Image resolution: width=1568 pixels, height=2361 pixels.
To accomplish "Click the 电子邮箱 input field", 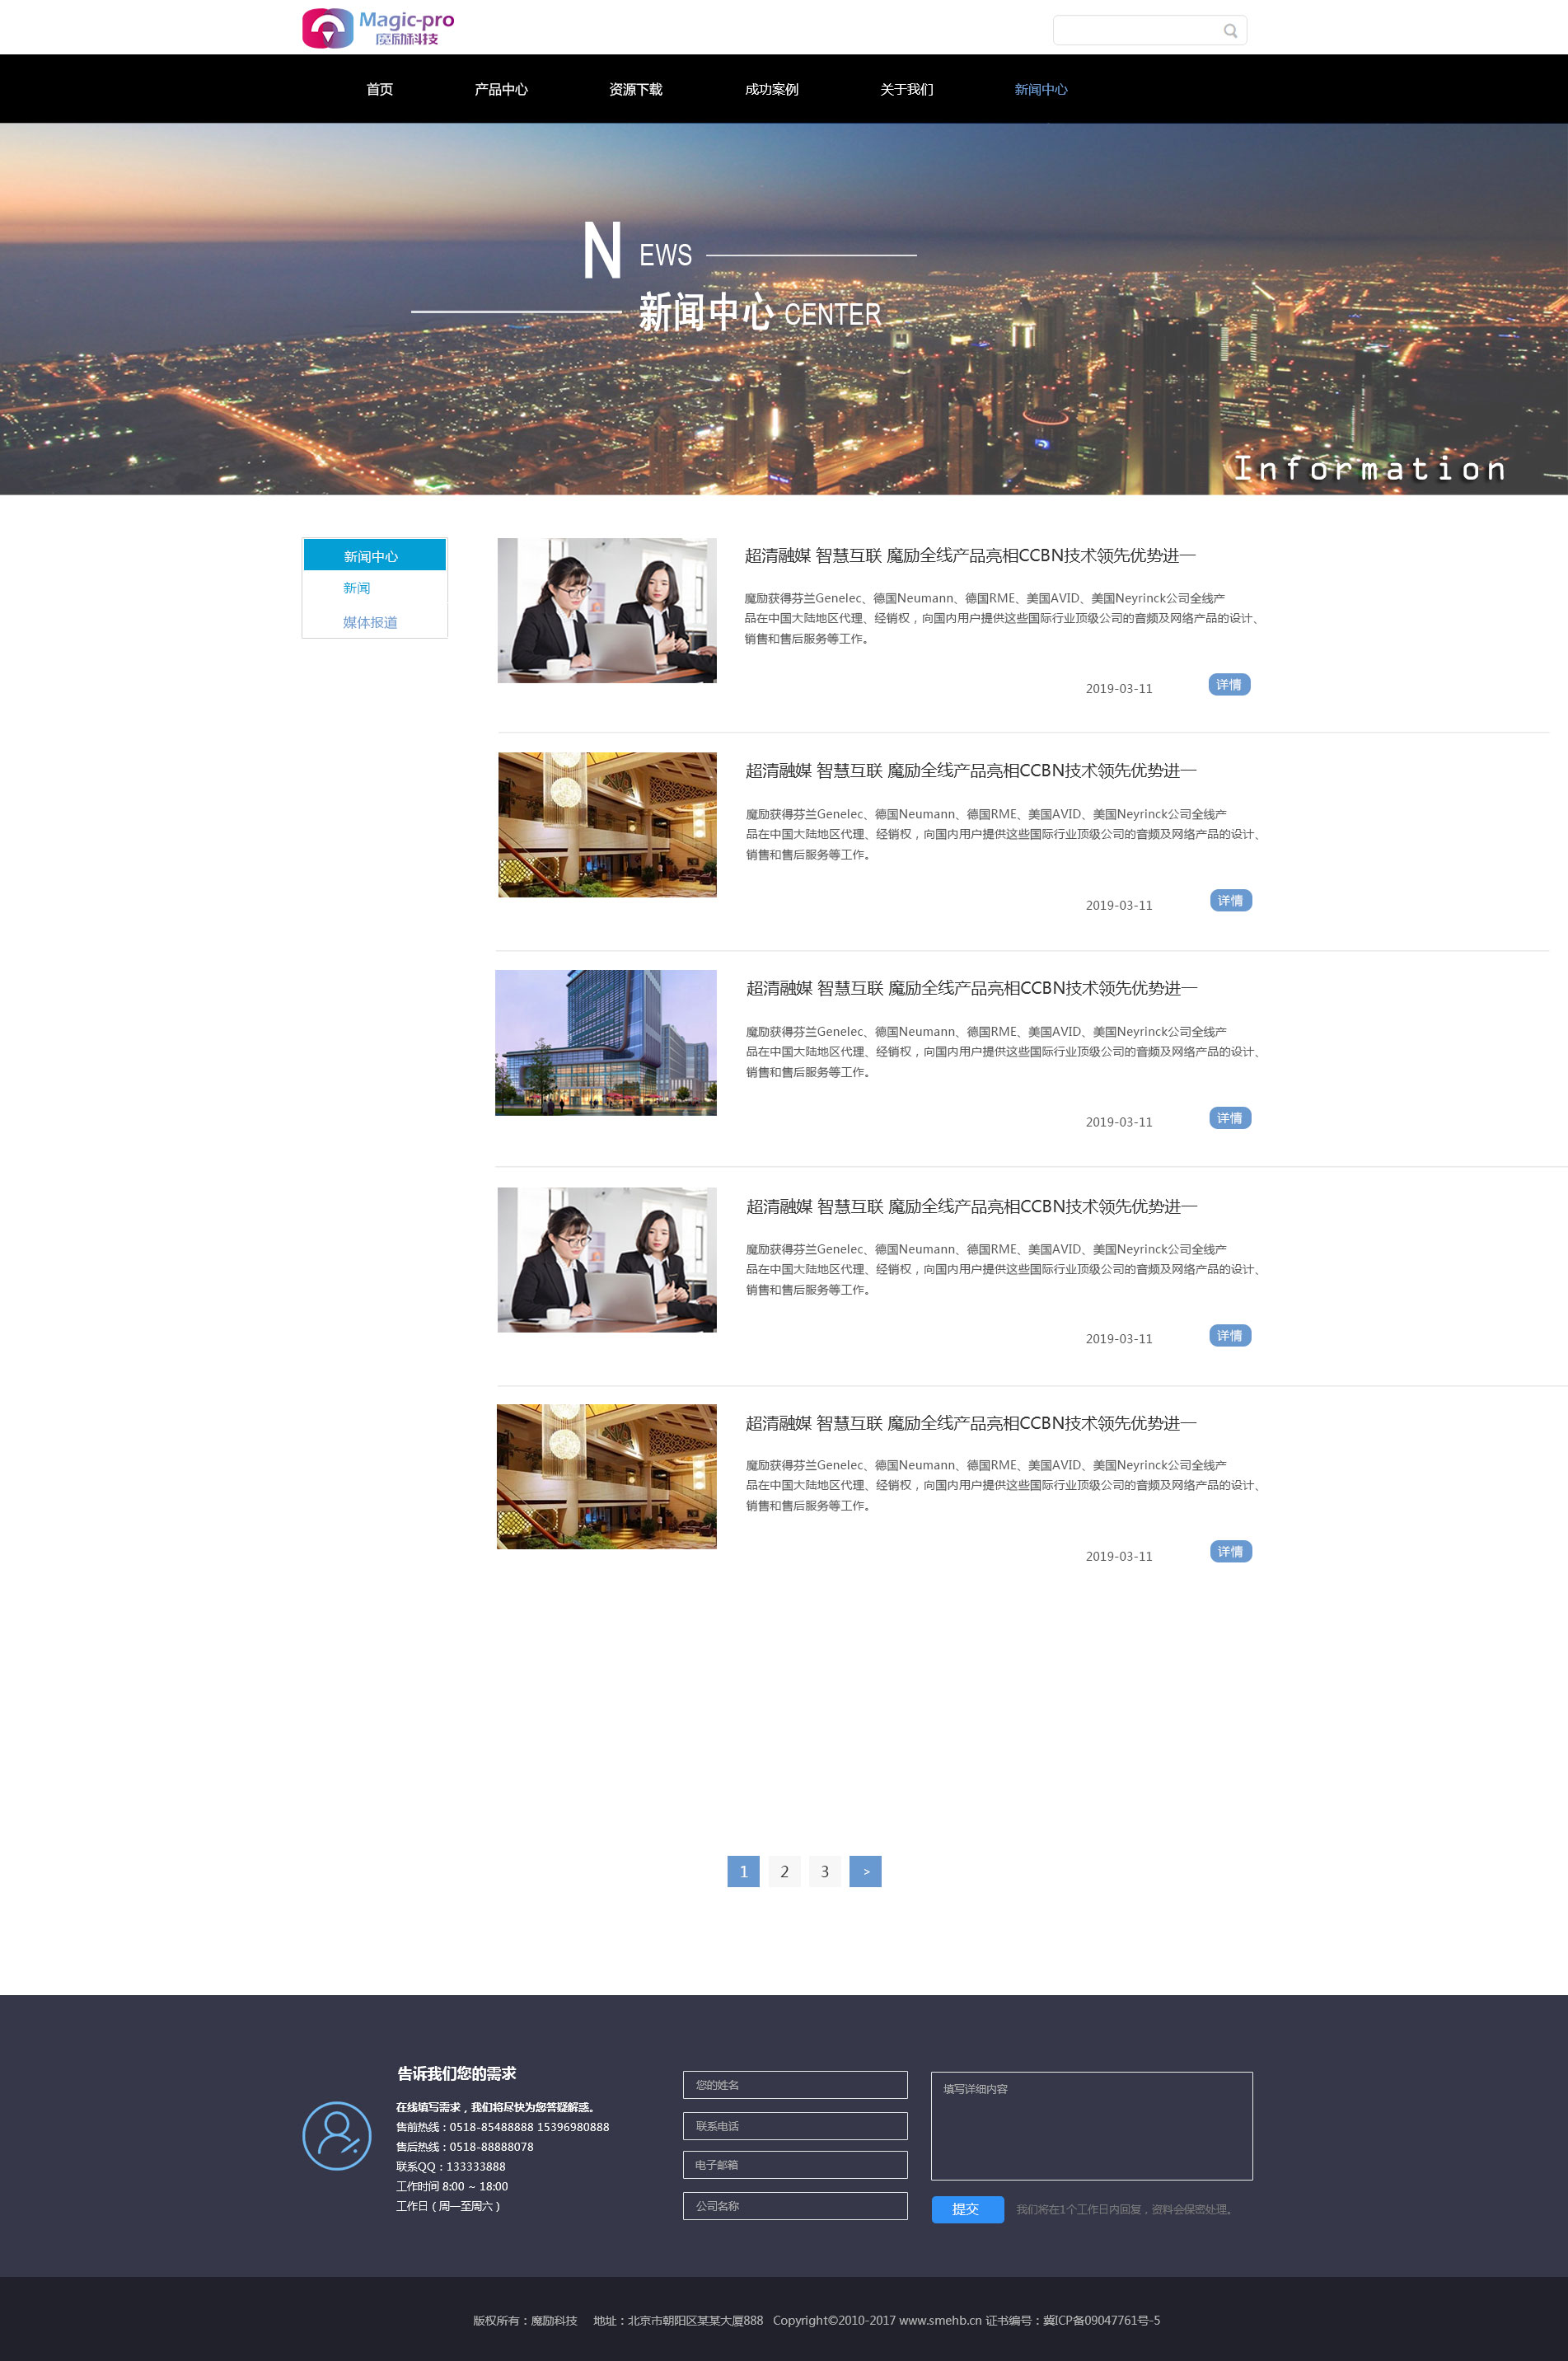I will (795, 2164).
